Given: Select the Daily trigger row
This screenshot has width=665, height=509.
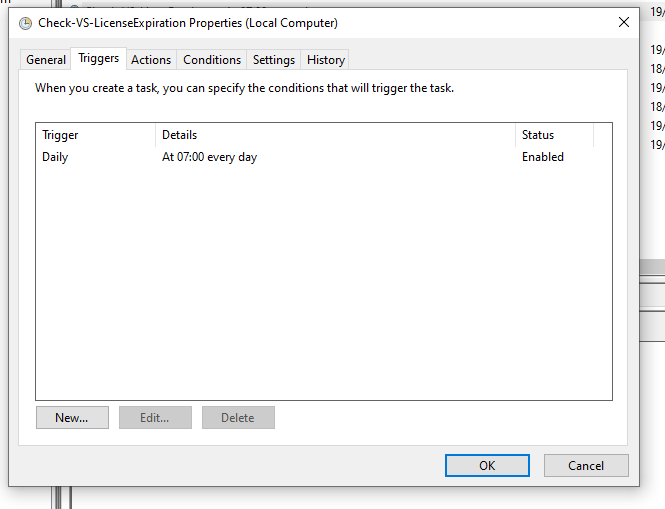Looking at the screenshot, I should [x=55, y=157].
